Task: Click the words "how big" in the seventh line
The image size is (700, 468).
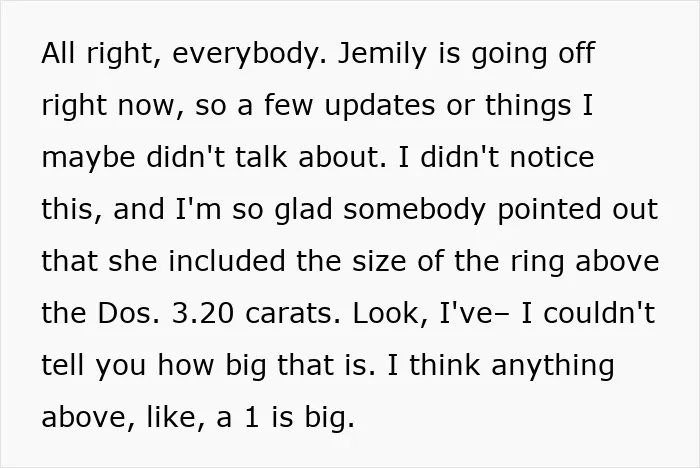Action: (212, 366)
